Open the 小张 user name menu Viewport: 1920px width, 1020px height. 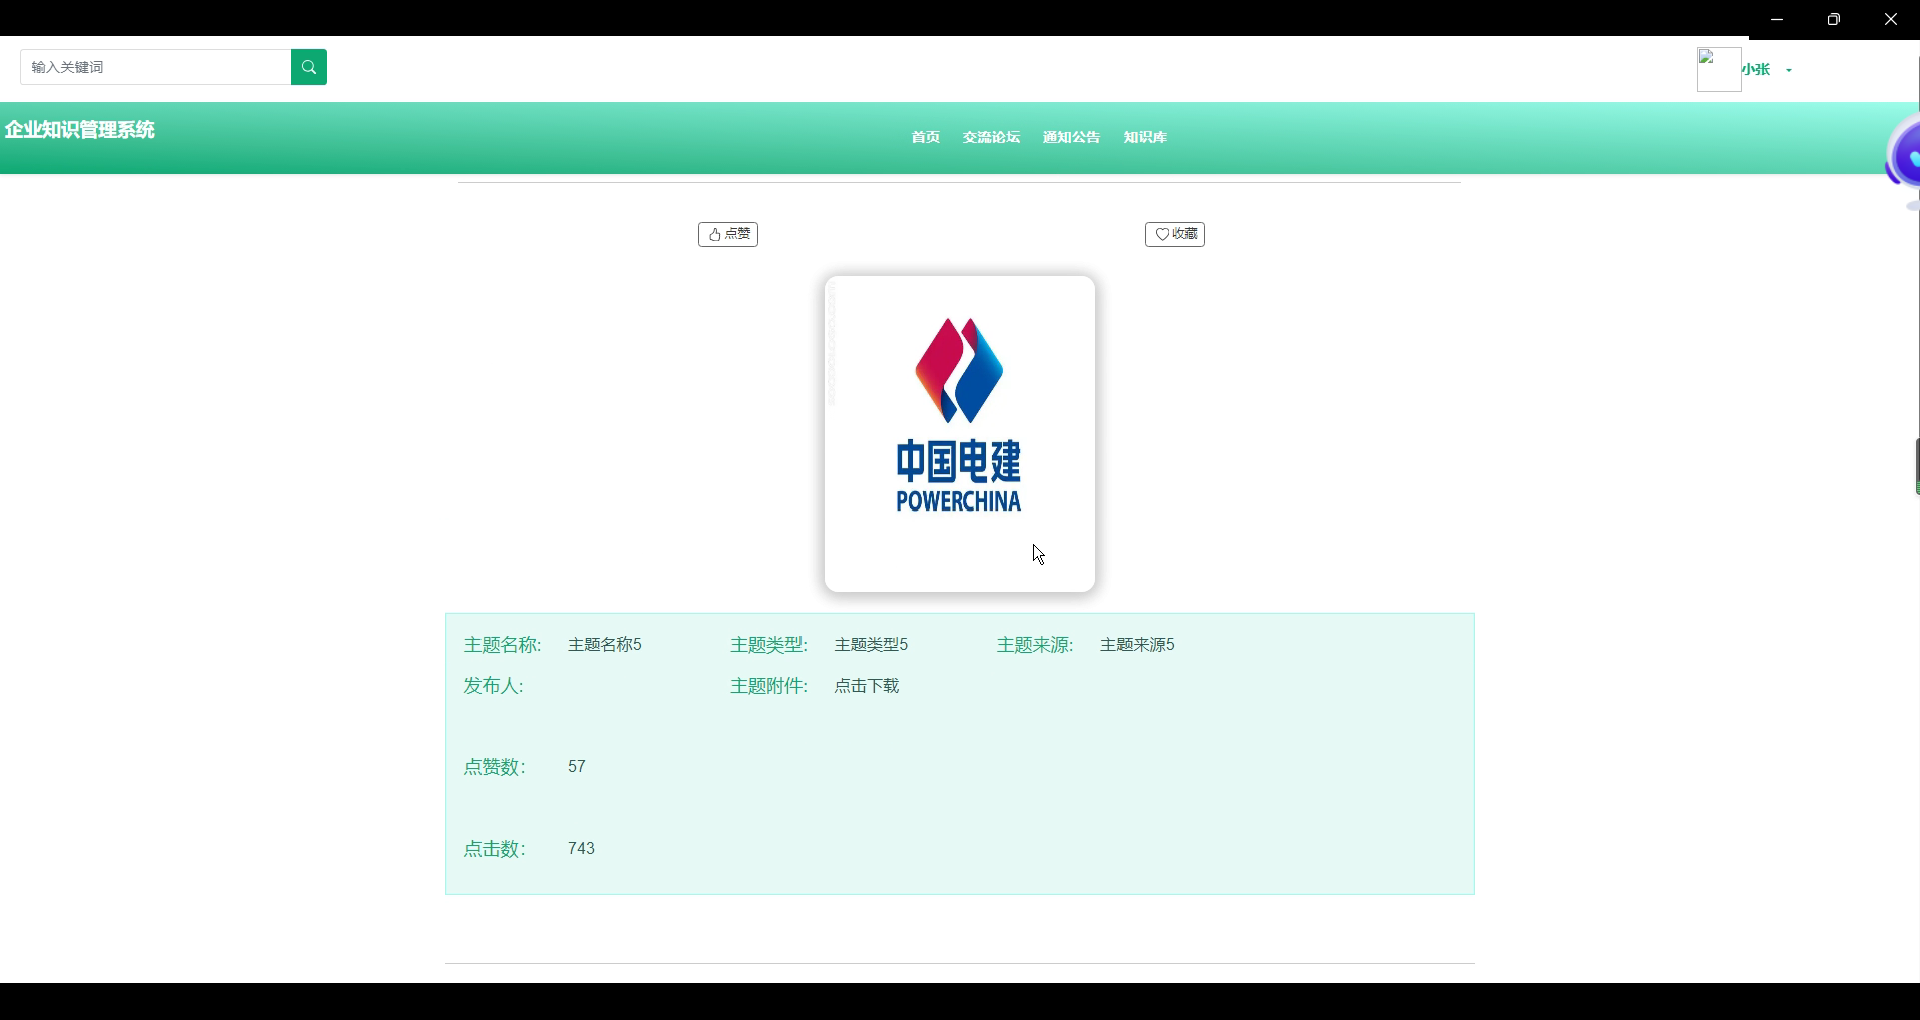point(1756,70)
